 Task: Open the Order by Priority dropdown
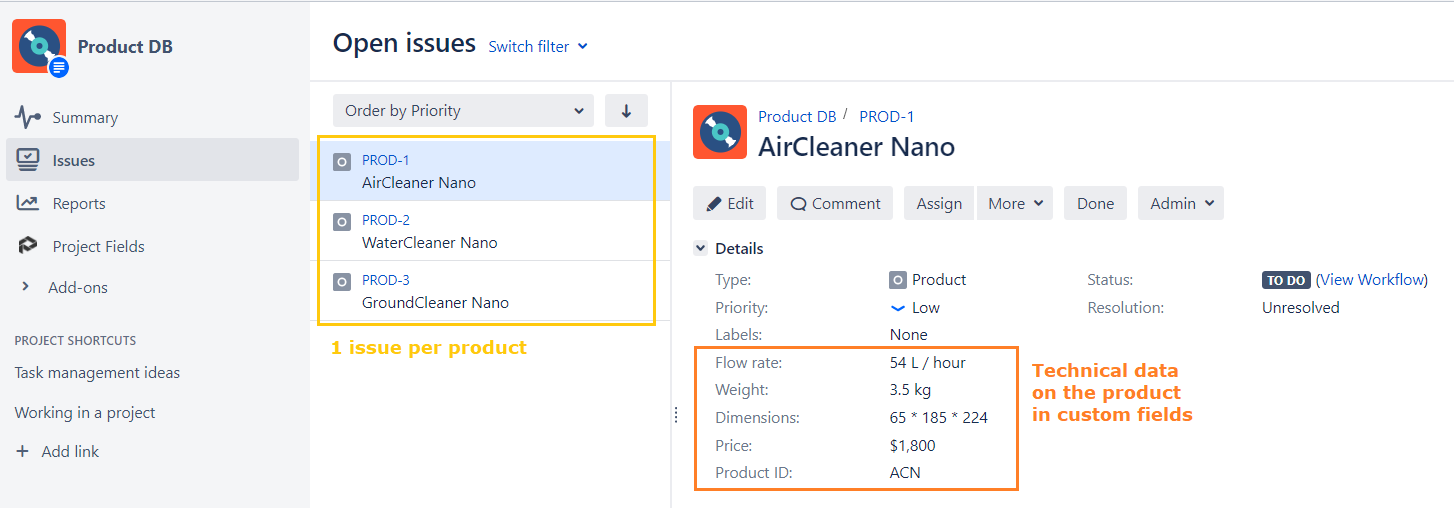(x=463, y=110)
